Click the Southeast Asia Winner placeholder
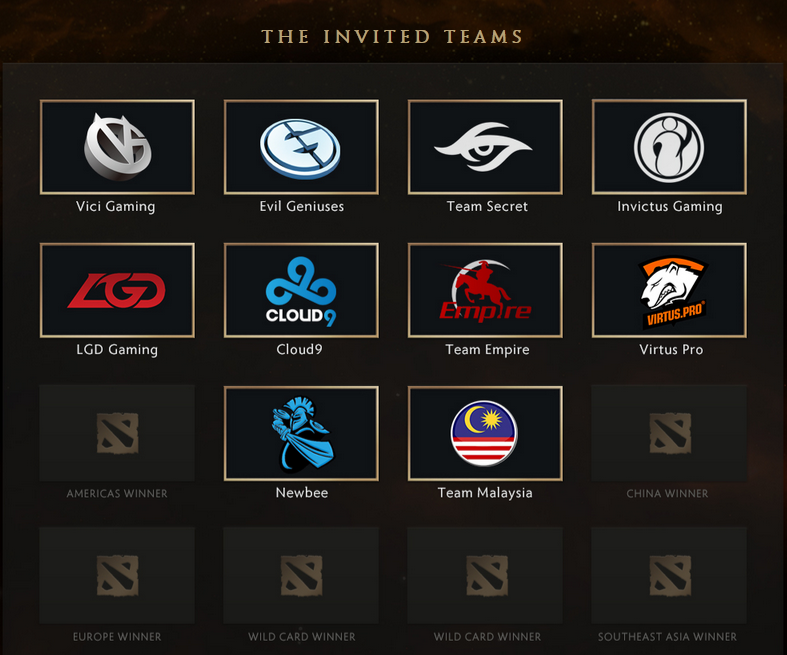 pos(669,576)
